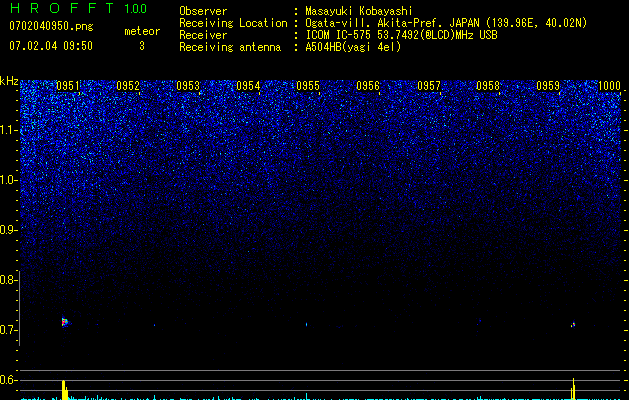629x400 pixels.
Task: Click the meteor count value 3
Action: tap(142, 46)
